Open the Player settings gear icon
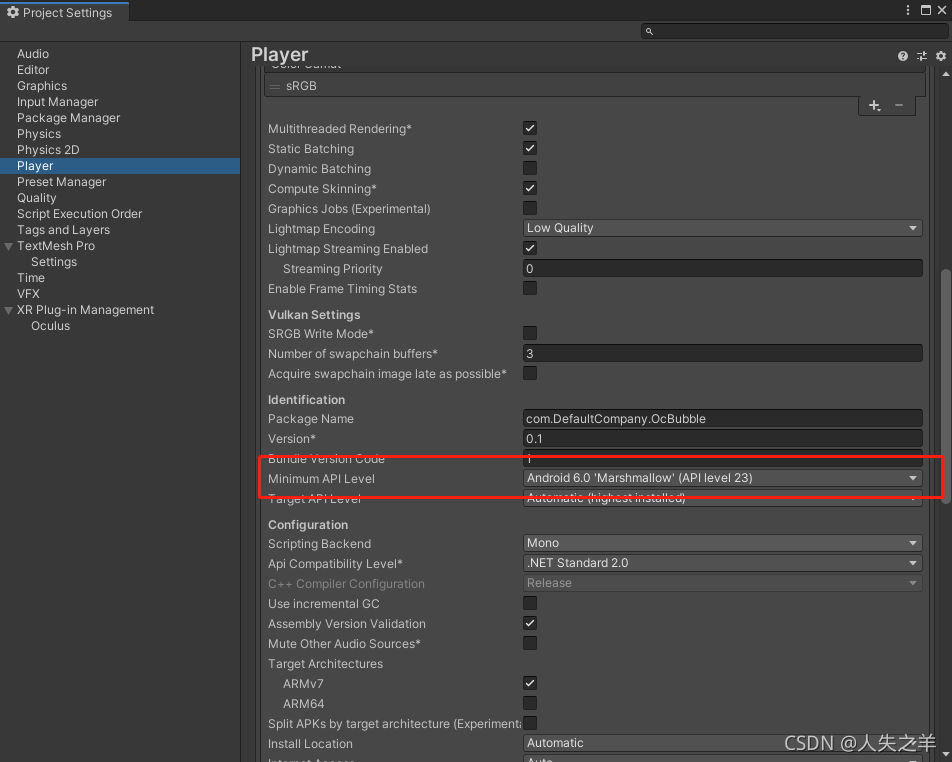The image size is (952, 762). (x=940, y=56)
